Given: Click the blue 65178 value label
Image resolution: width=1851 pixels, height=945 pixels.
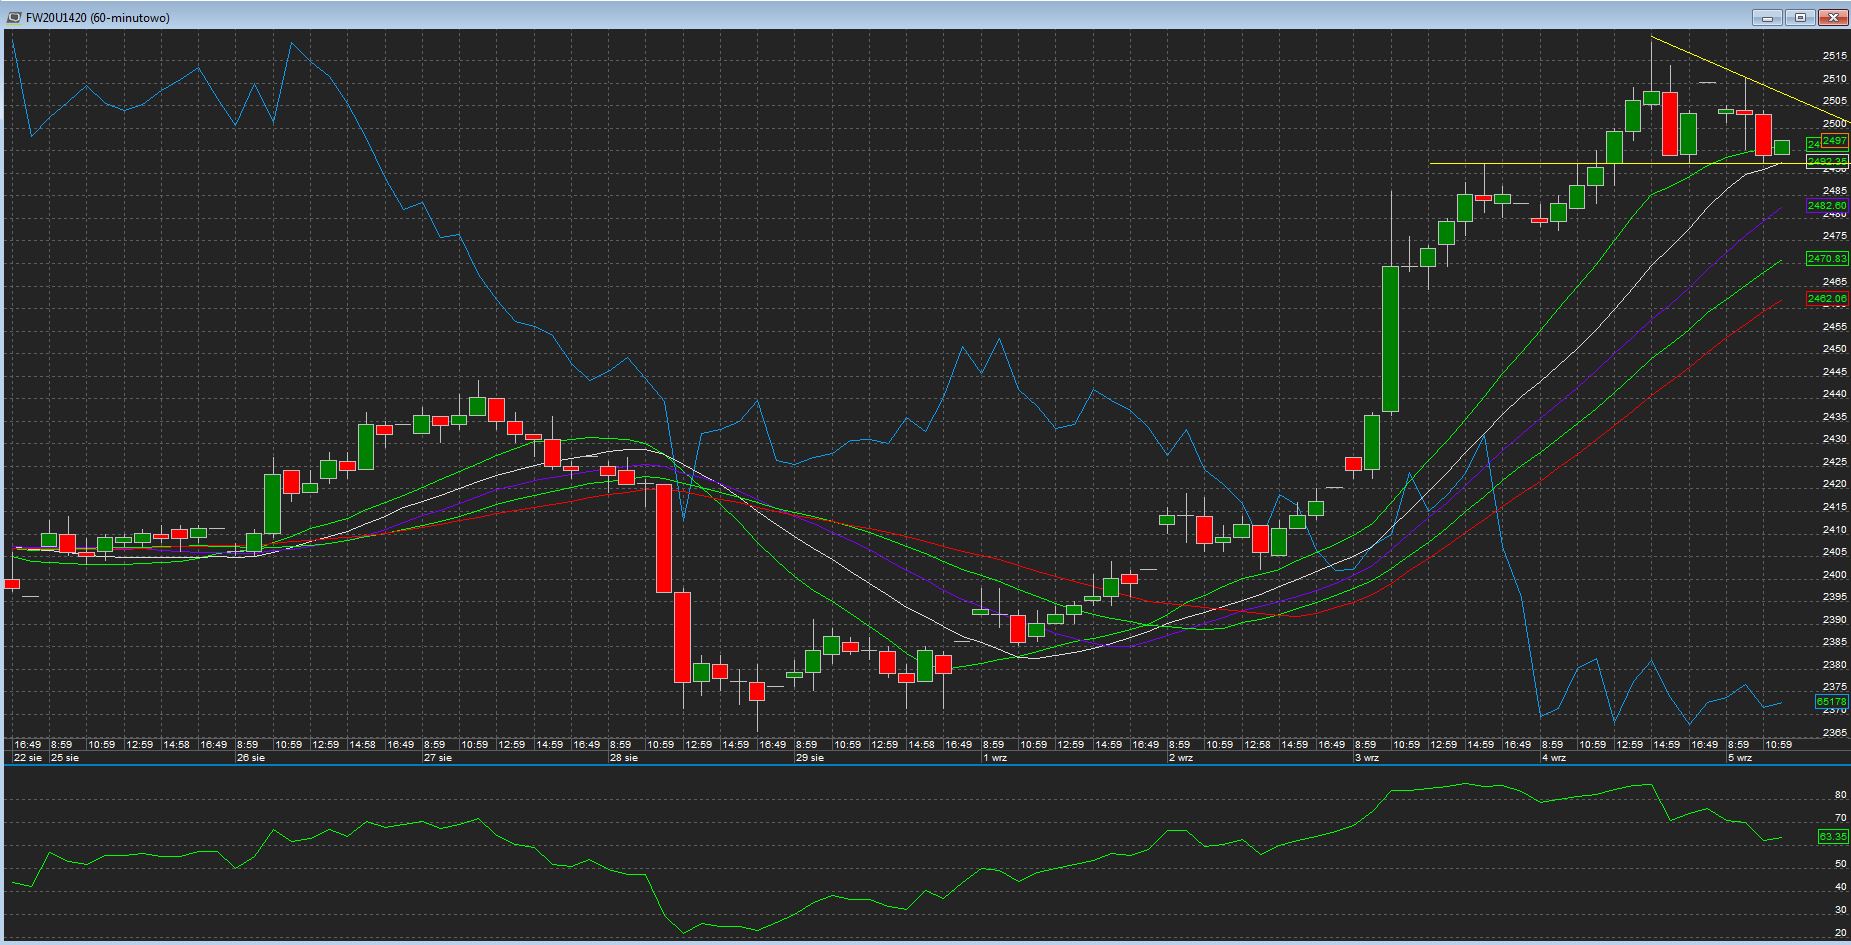Looking at the screenshot, I should (1831, 702).
